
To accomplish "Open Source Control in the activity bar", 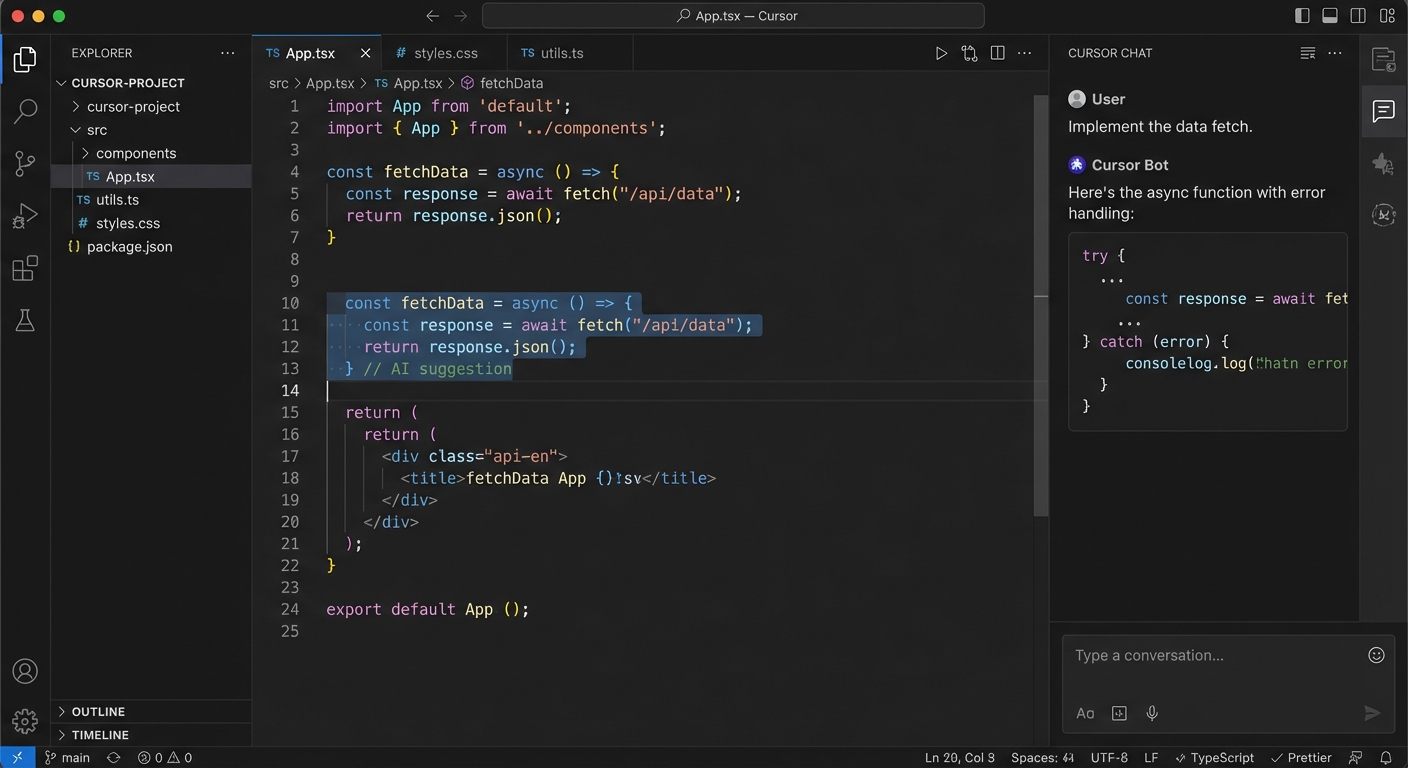I will click(25, 163).
